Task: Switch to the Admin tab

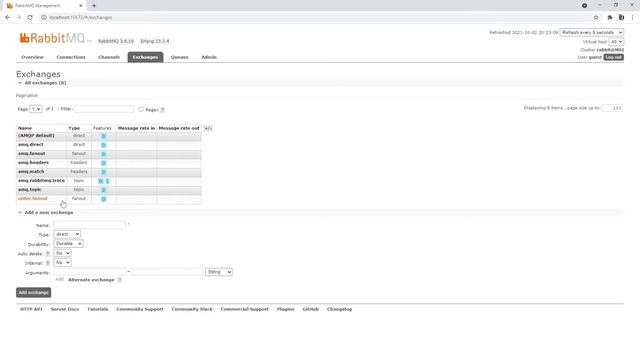Action: point(209,57)
